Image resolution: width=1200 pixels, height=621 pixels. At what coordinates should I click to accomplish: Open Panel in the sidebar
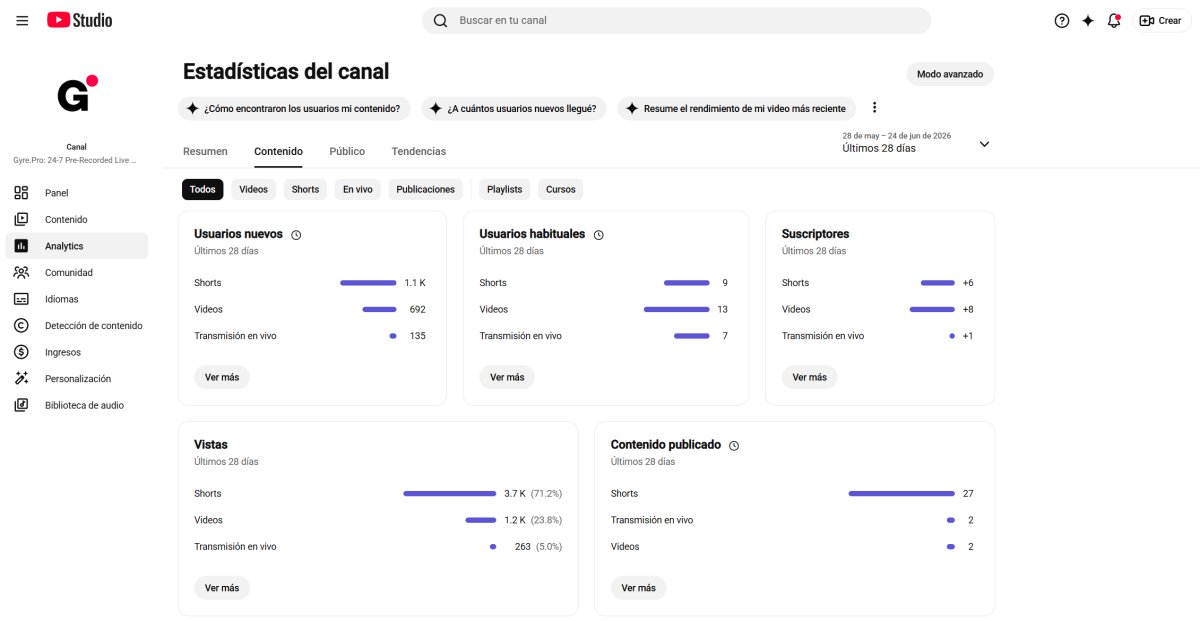point(76,193)
